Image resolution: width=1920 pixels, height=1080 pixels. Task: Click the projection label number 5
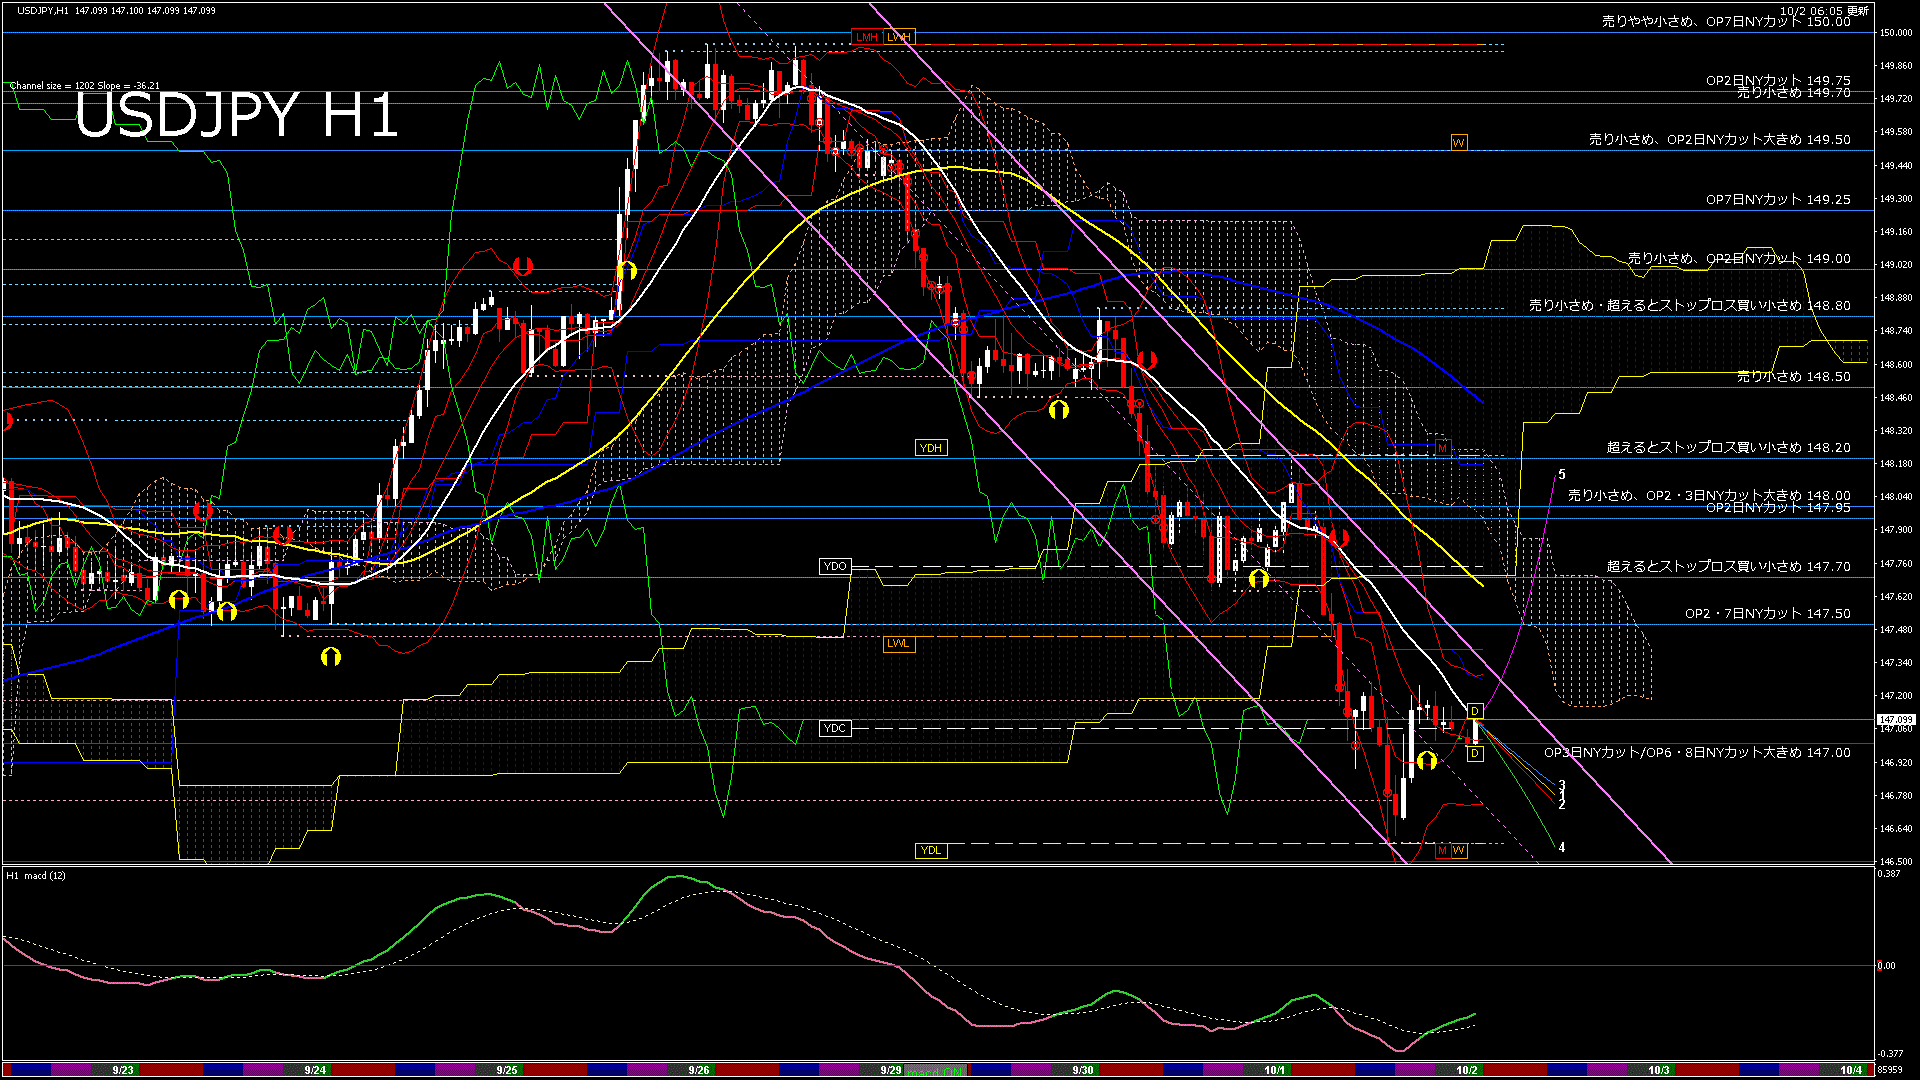click(1562, 475)
